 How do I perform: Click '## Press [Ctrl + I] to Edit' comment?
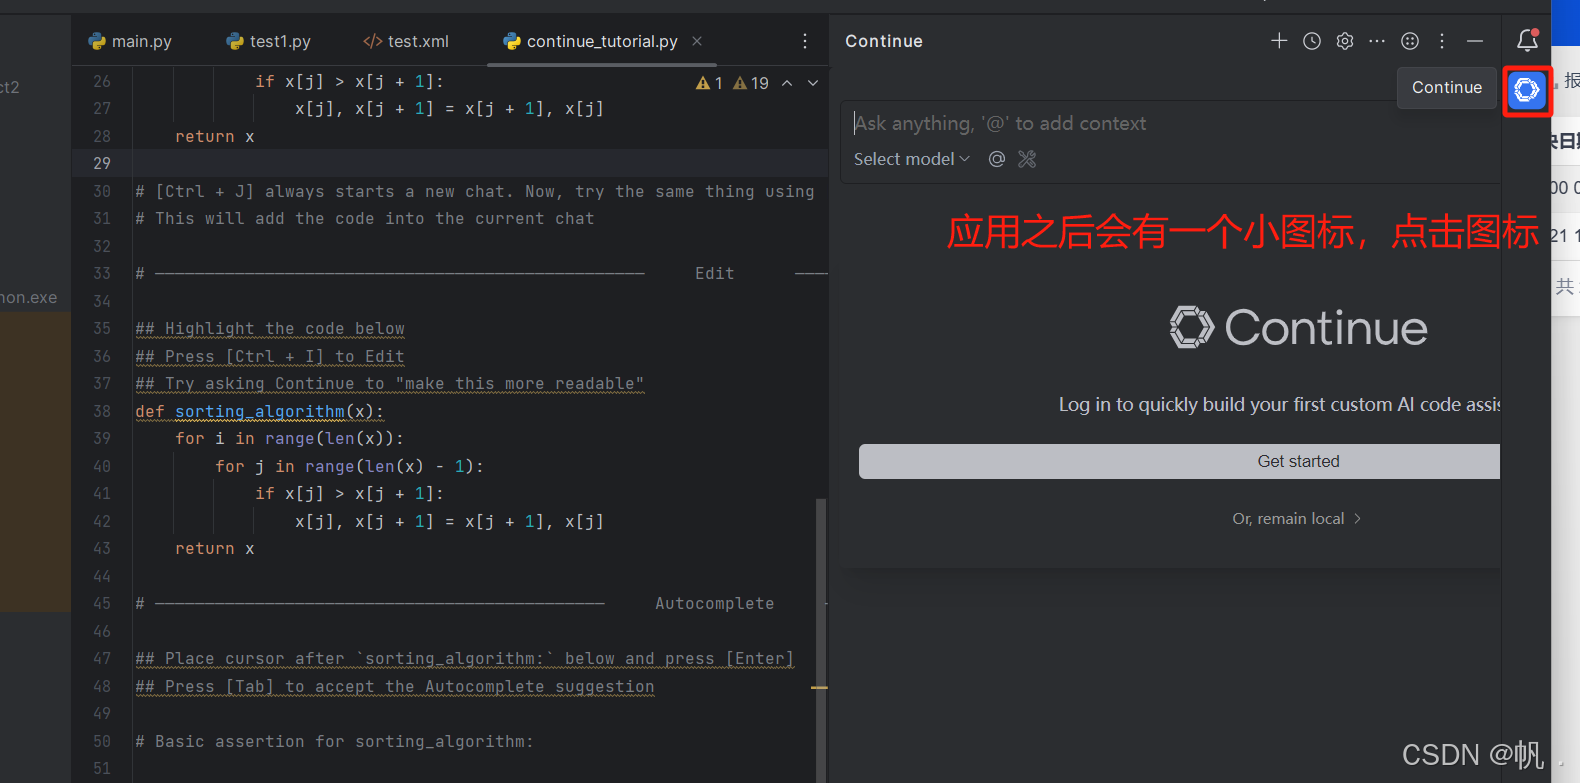[x=270, y=357]
